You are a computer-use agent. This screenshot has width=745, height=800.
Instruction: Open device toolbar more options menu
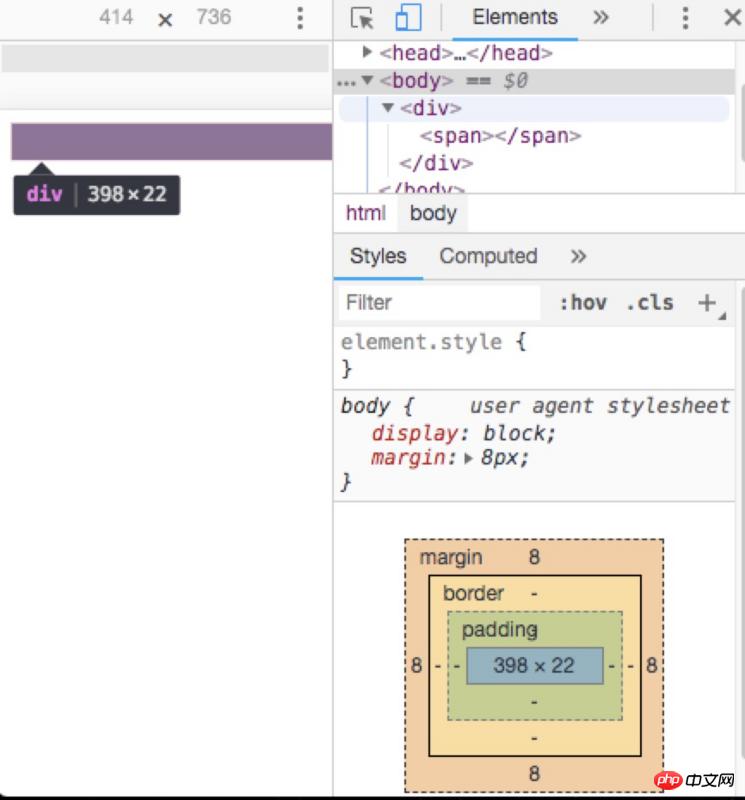tap(300, 18)
